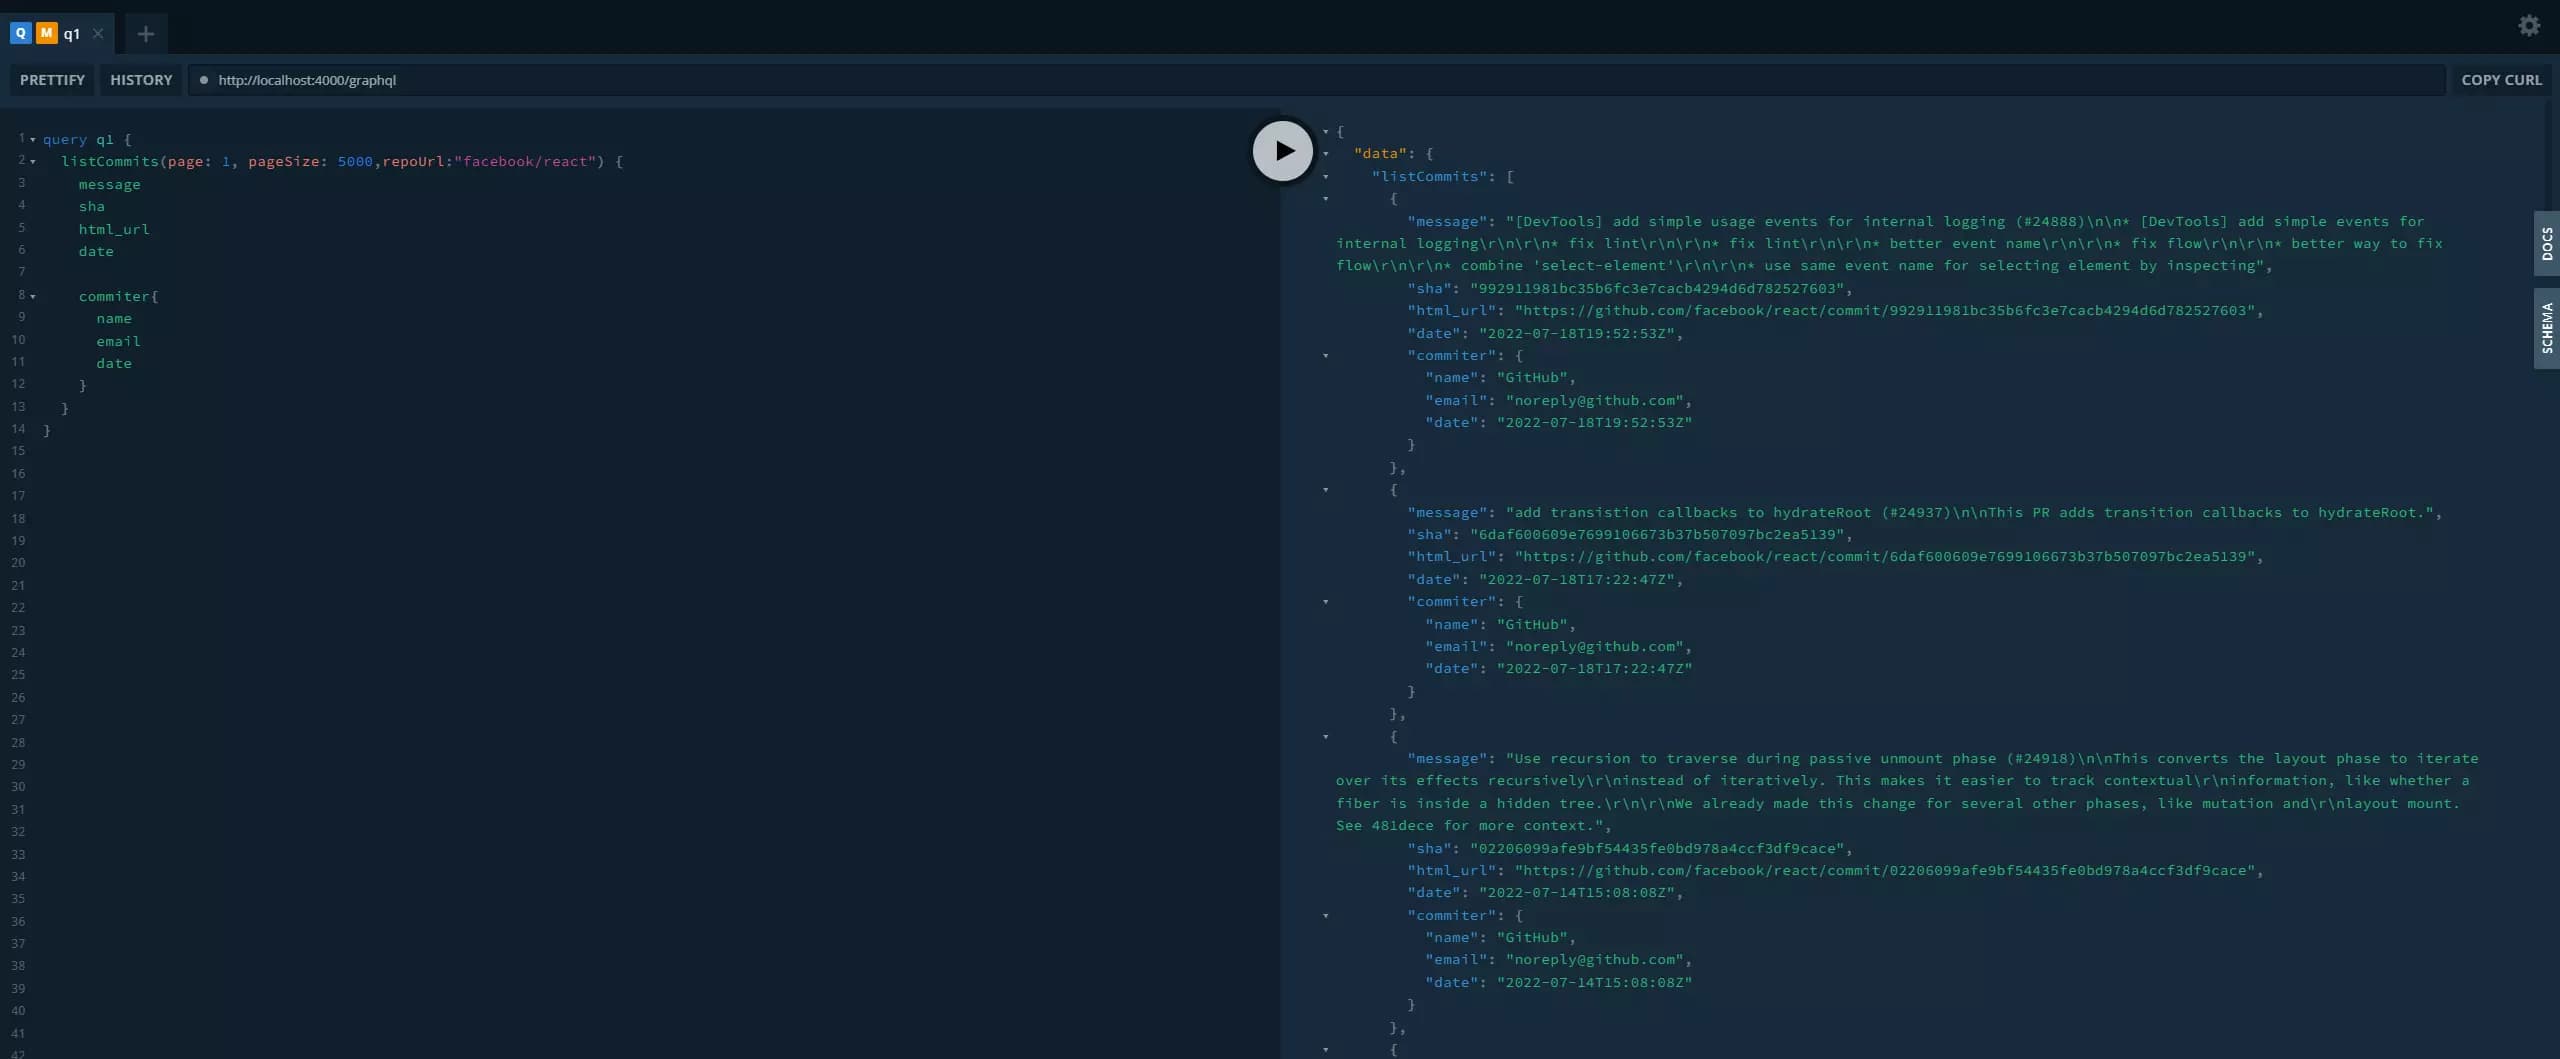The width and height of the screenshot is (2560, 1059).
Task: Click the '[DevTools] add simple usage events' message
Action: 1890,244
